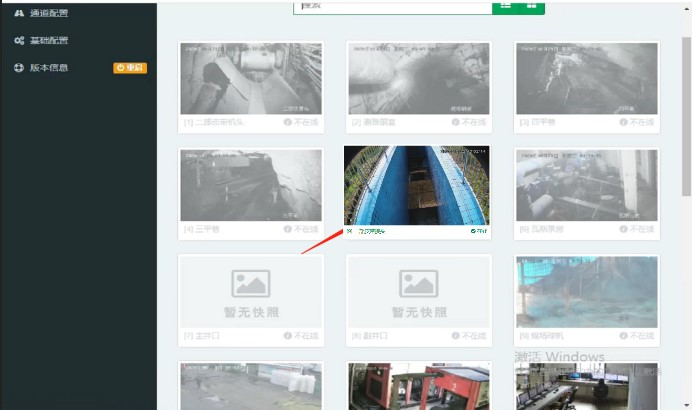Open 基础配置 in the sidebar

point(49,41)
